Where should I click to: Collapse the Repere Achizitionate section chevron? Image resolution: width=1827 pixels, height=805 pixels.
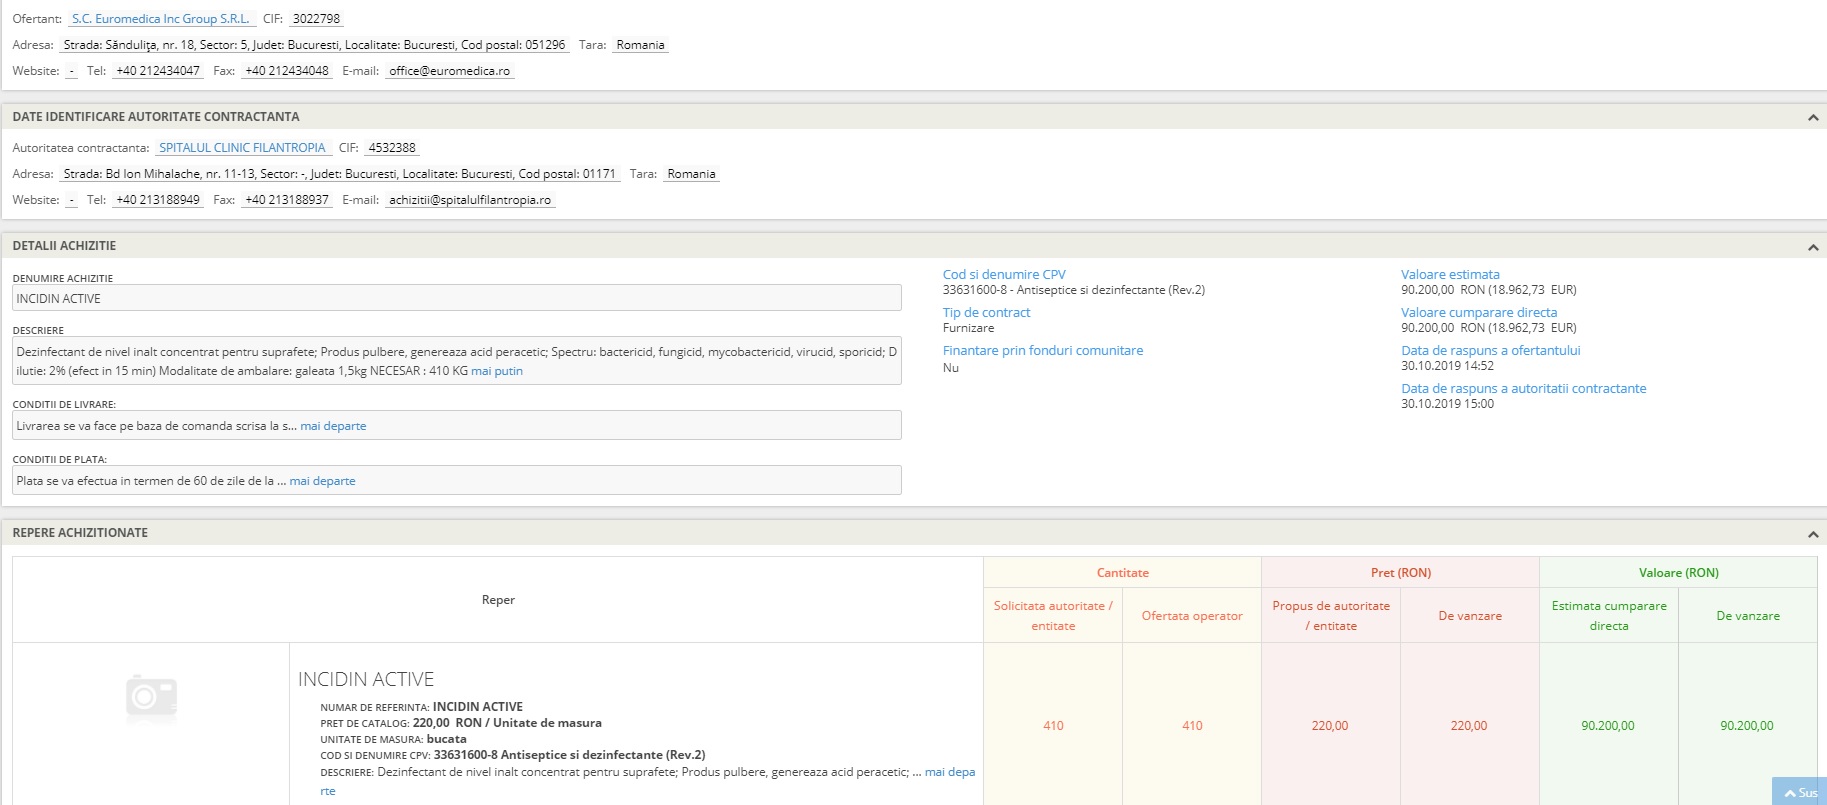click(1812, 534)
